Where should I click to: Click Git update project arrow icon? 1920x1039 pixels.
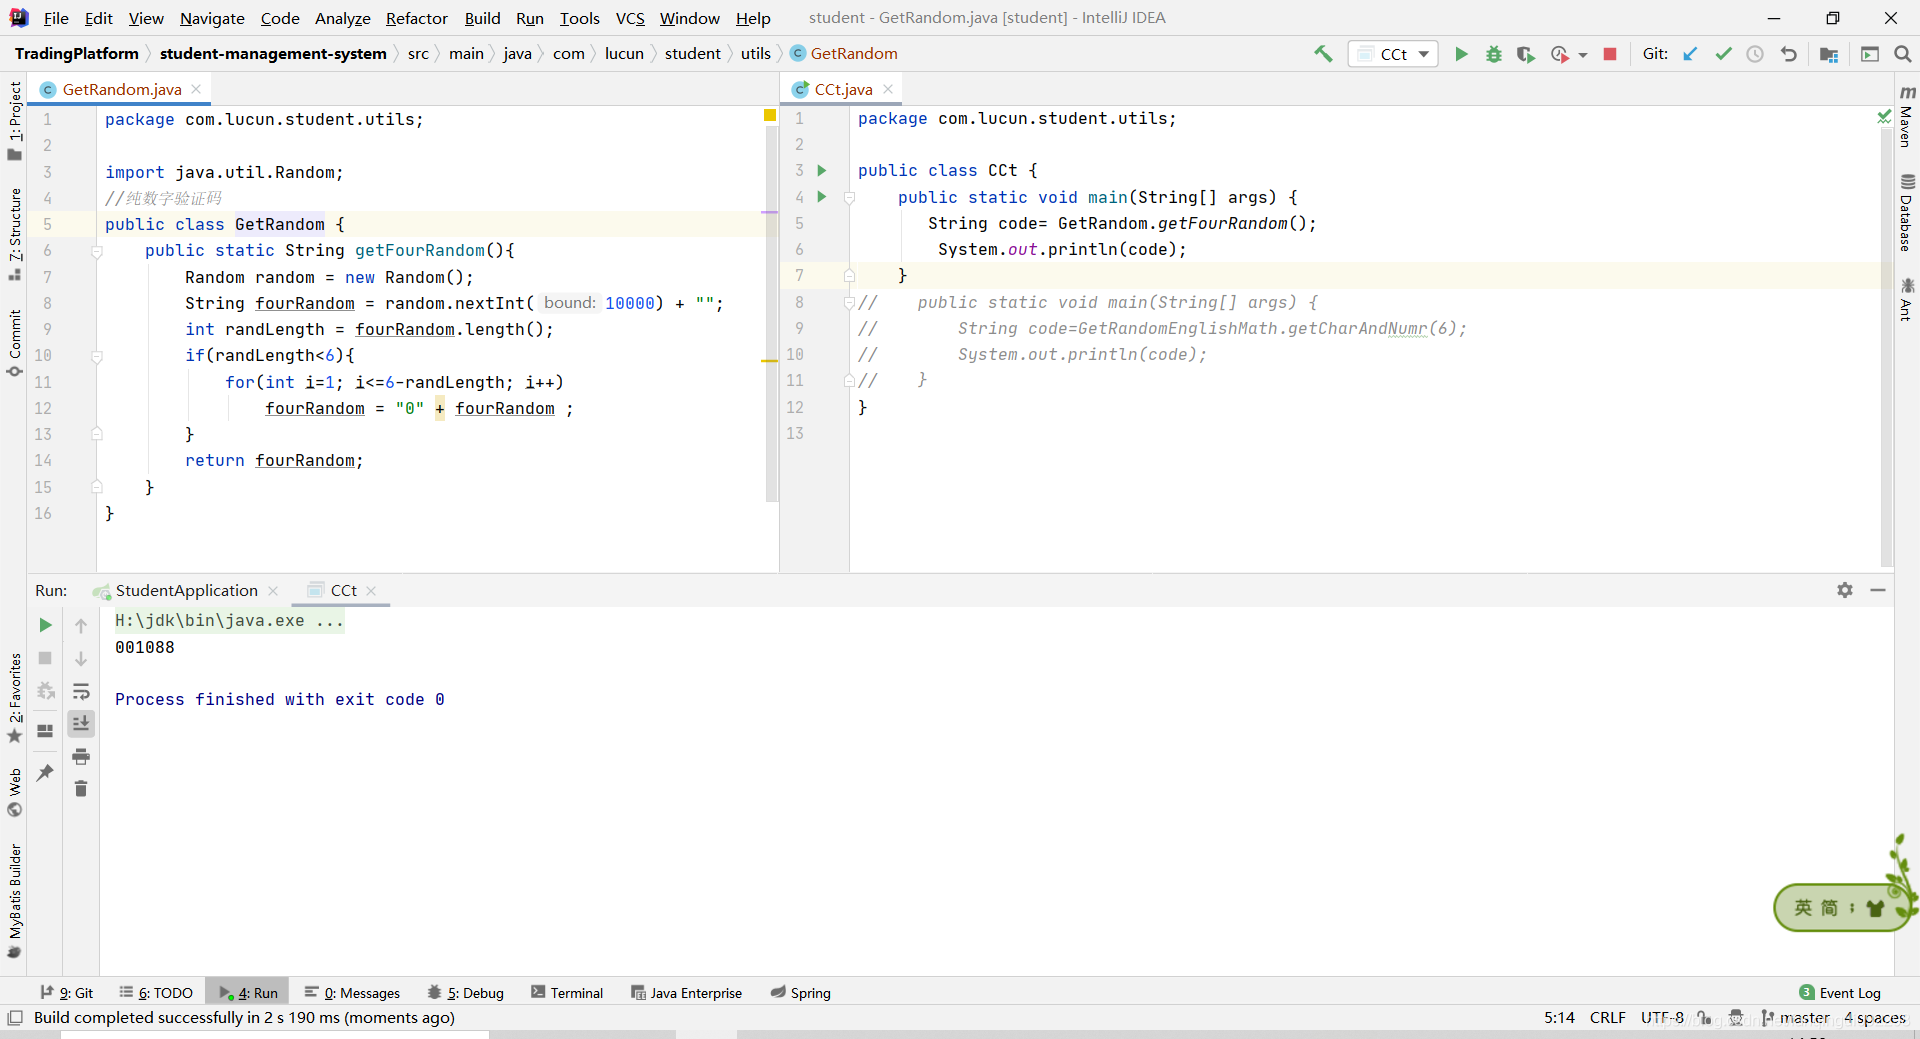tap(1690, 54)
